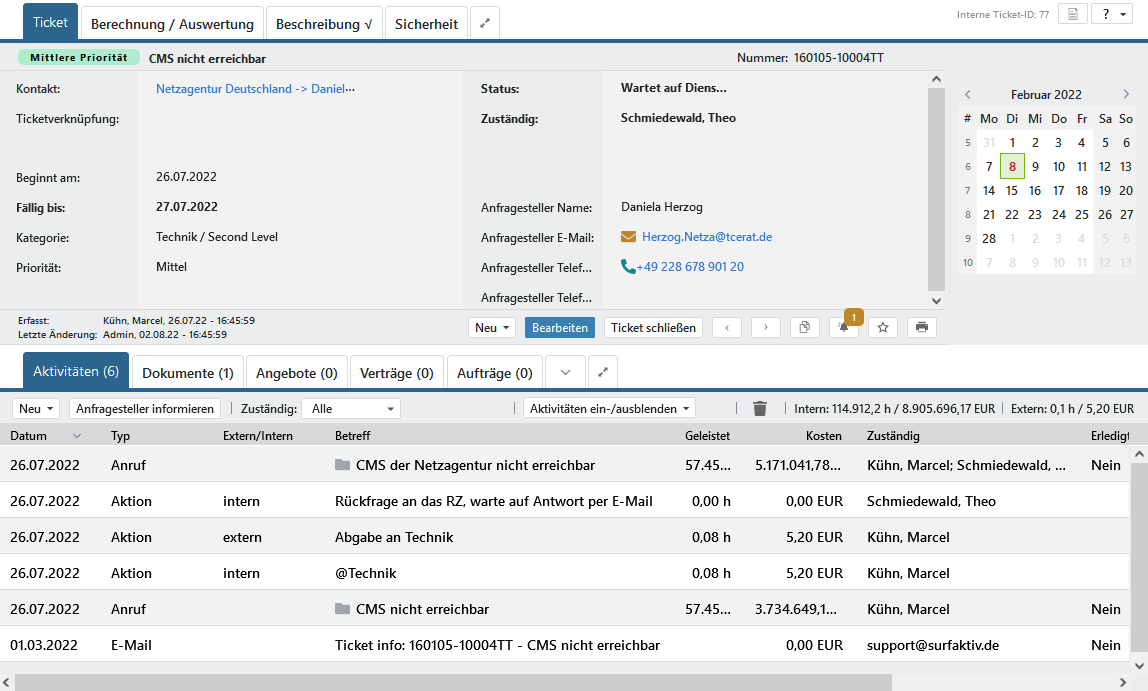This screenshot has height=691, width=1148.
Task: Click the document icon beside ticket ID
Action: click(1072, 14)
